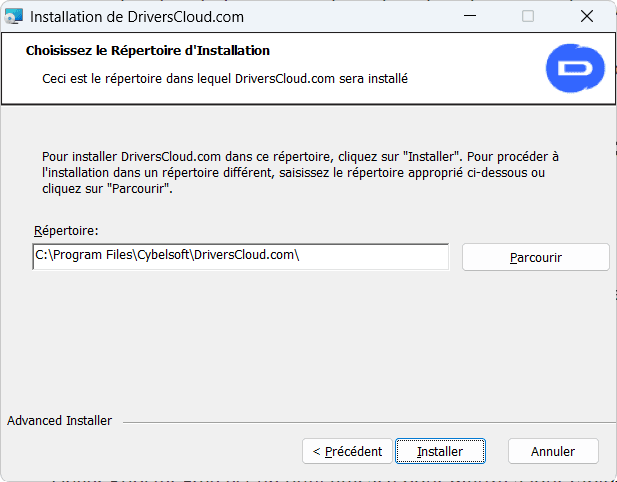The width and height of the screenshot is (617, 482).
Task: Focus the Répertoire install path field
Action: [x=240, y=257]
